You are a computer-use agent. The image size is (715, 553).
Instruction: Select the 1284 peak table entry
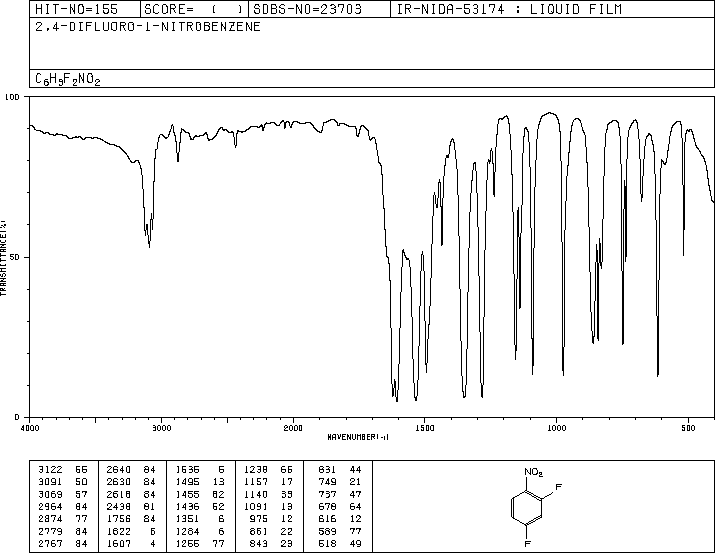200,531
